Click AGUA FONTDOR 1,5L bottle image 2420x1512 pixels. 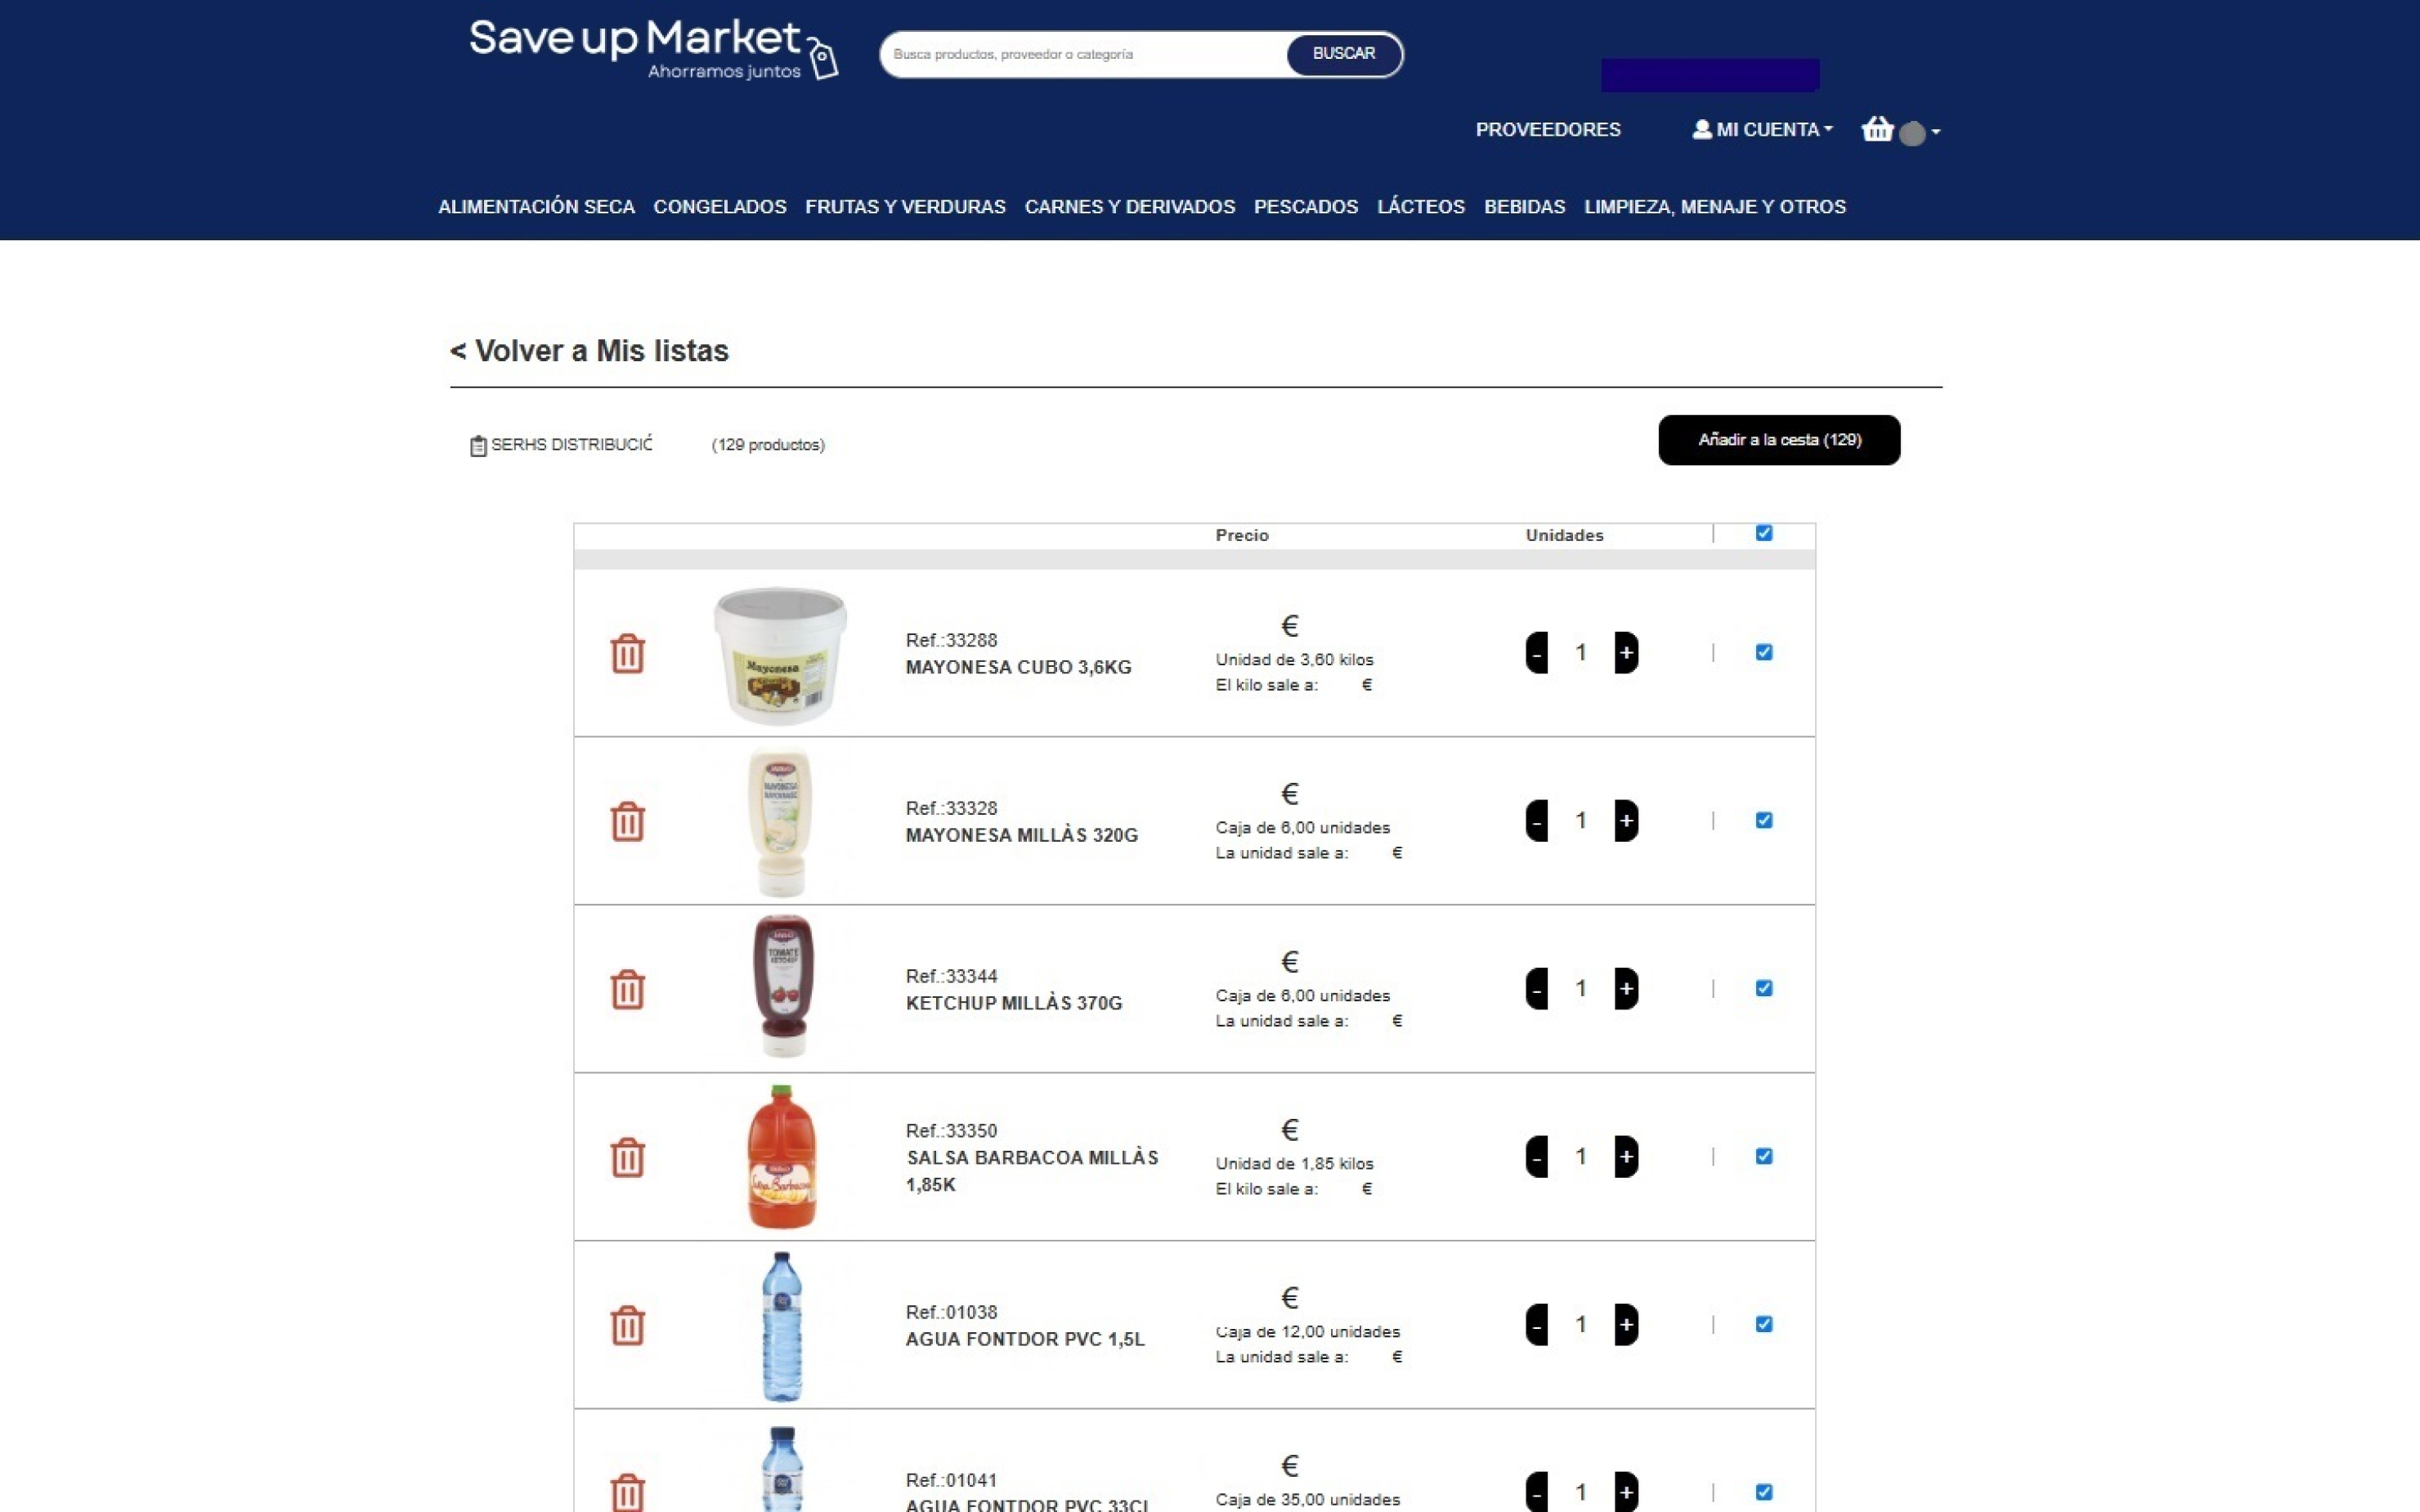click(781, 1326)
